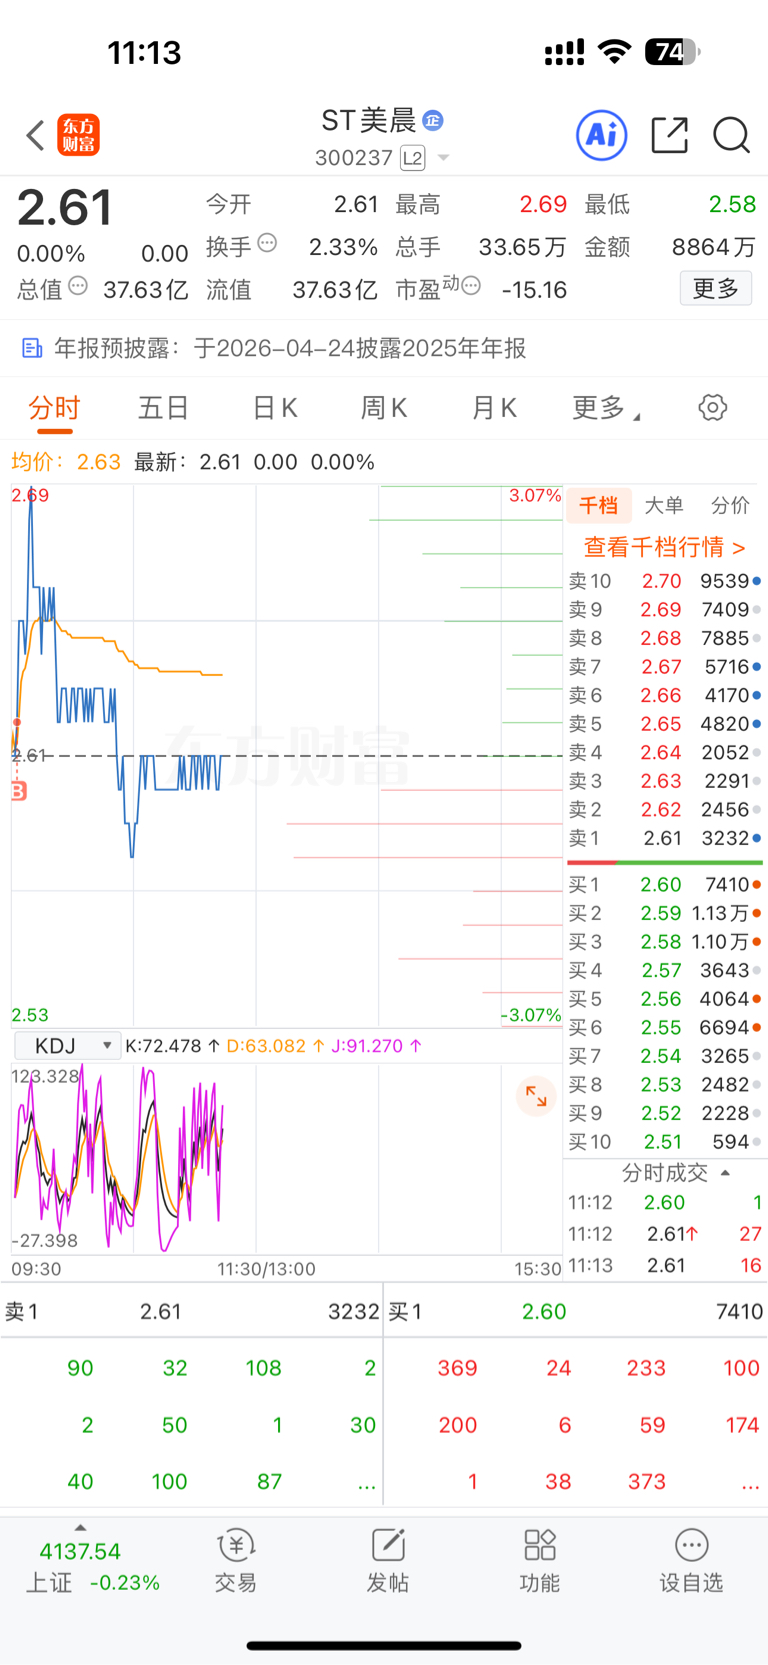Select 卖1 order book row 3232
This screenshot has height=1665, width=768.
tap(664, 838)
